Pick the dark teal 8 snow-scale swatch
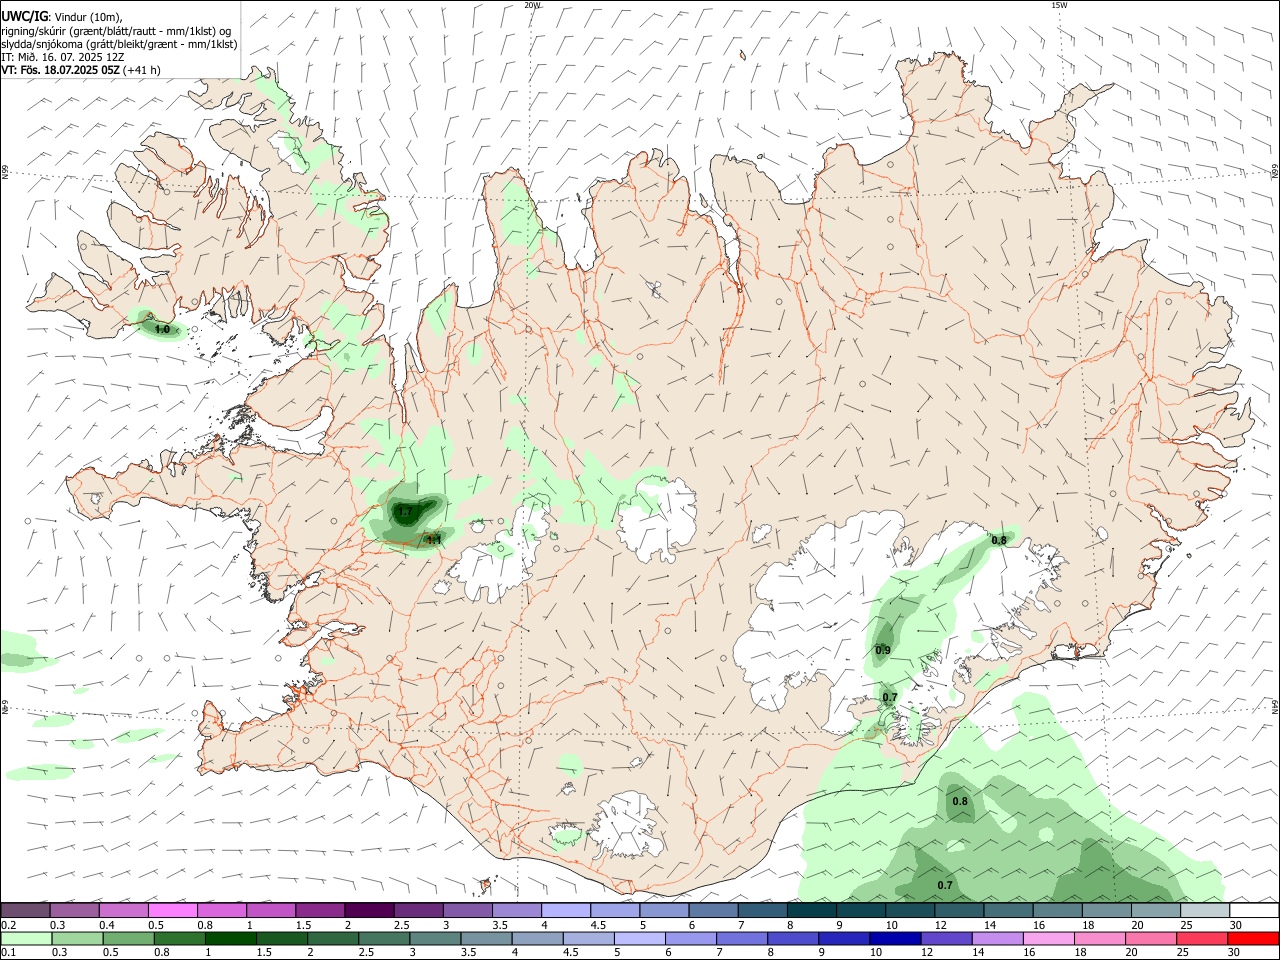 [x=812, y=910]
